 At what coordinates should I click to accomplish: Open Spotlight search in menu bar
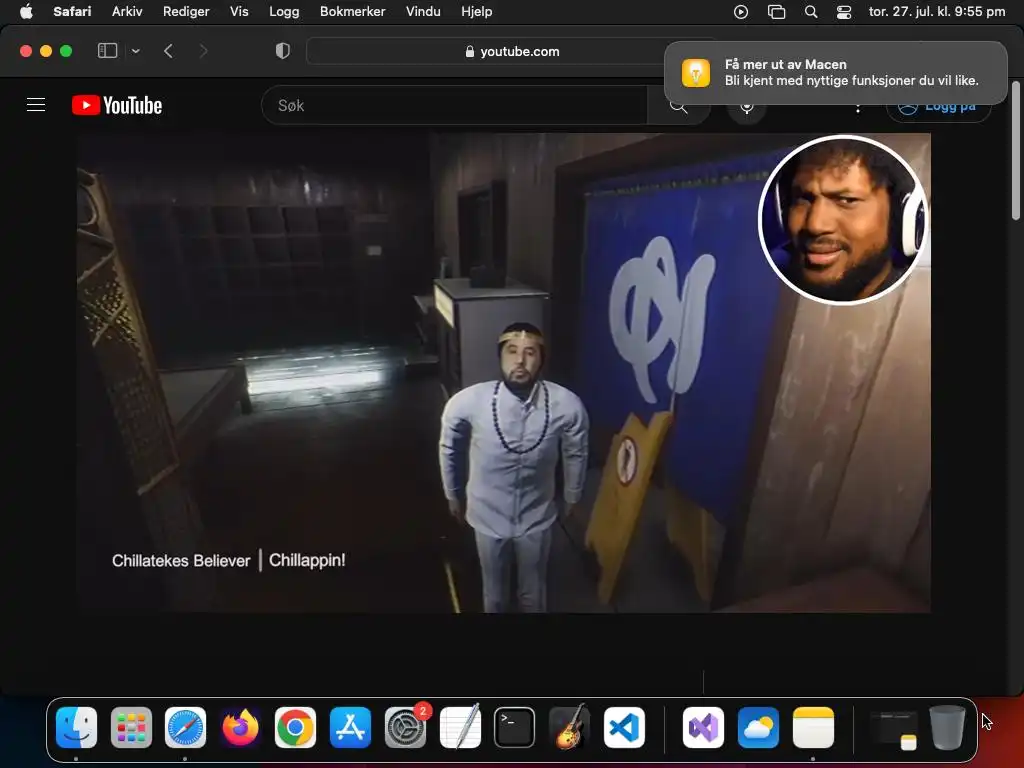(x=811, y=12)
